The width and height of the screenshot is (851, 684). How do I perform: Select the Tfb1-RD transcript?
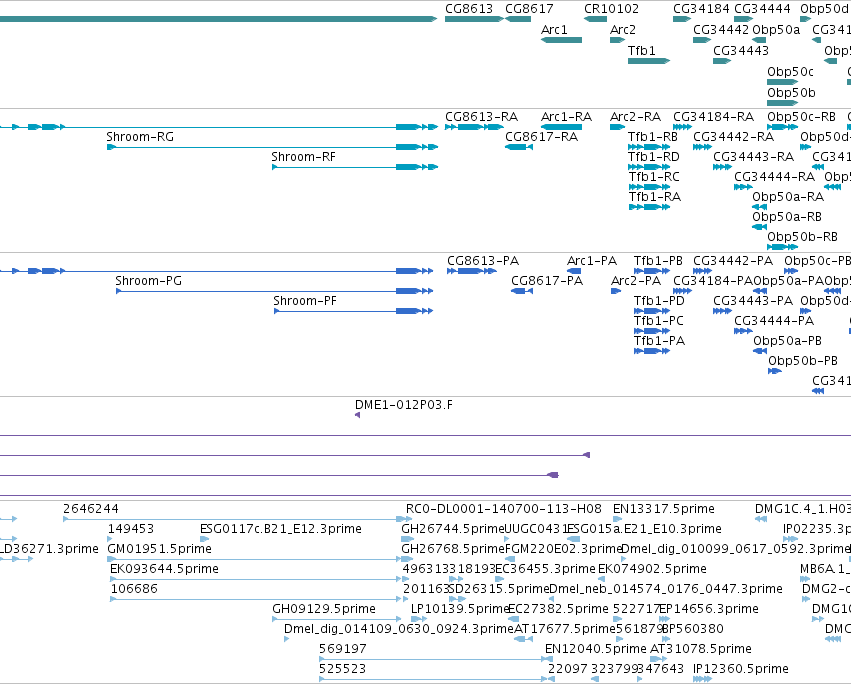coord(649,167)
